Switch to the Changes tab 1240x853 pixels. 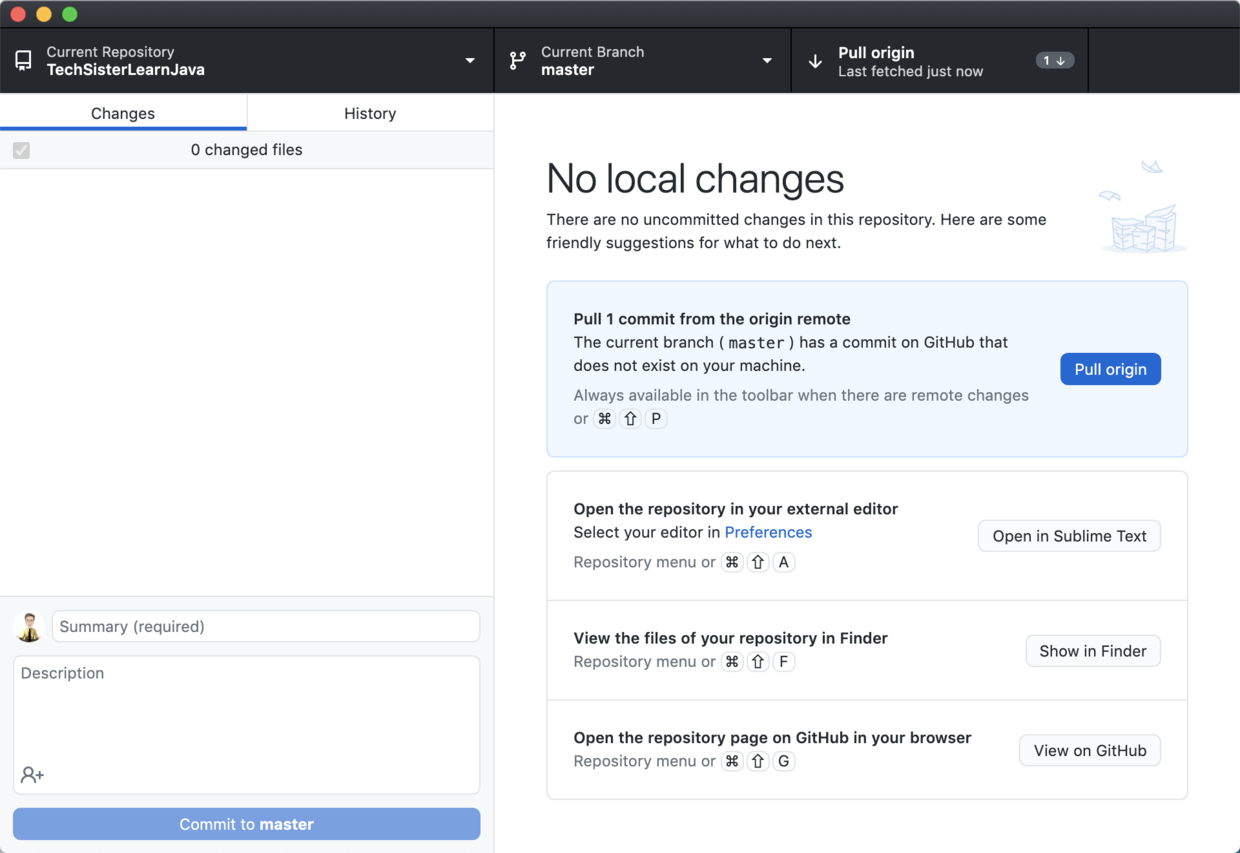coord(123,113)
